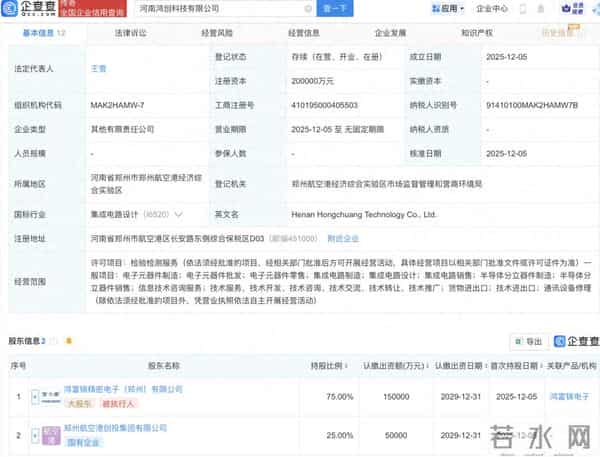Select registered capital 200000万元 value
The image size is (600, 457).
point(312,81)
